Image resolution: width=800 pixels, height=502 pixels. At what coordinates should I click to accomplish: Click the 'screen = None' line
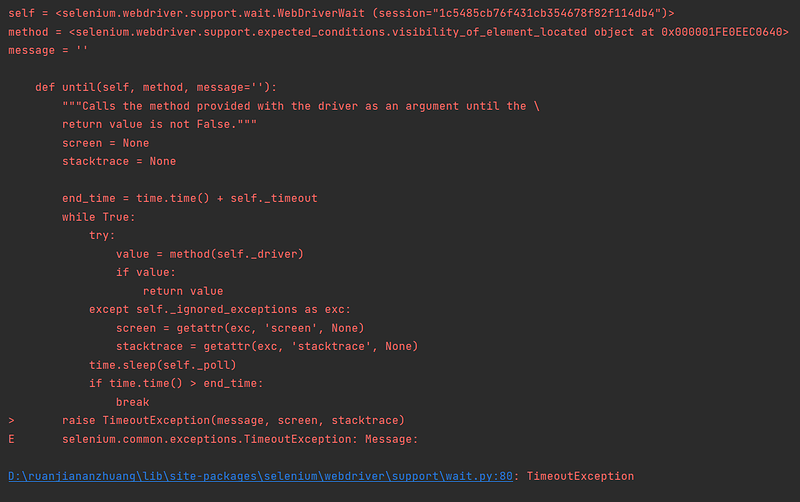click(x=106, y=143)
